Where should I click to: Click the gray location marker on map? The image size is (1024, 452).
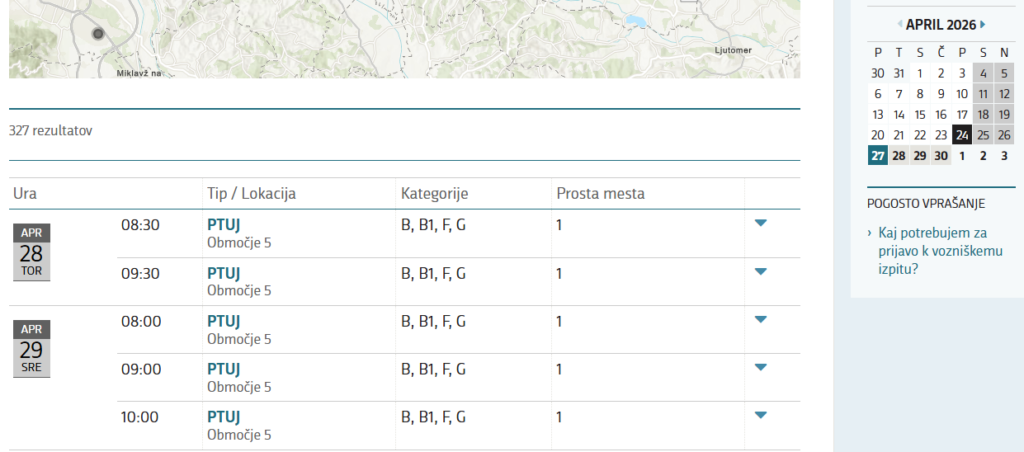click(x=98, y=34)
